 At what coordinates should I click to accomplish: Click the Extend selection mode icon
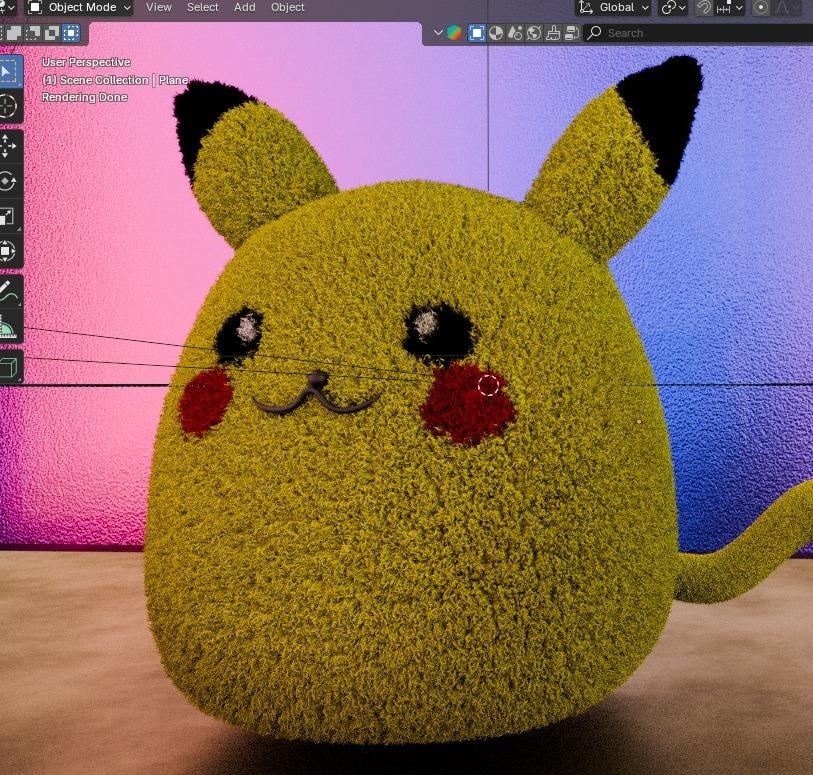click(x=14, y=33)
